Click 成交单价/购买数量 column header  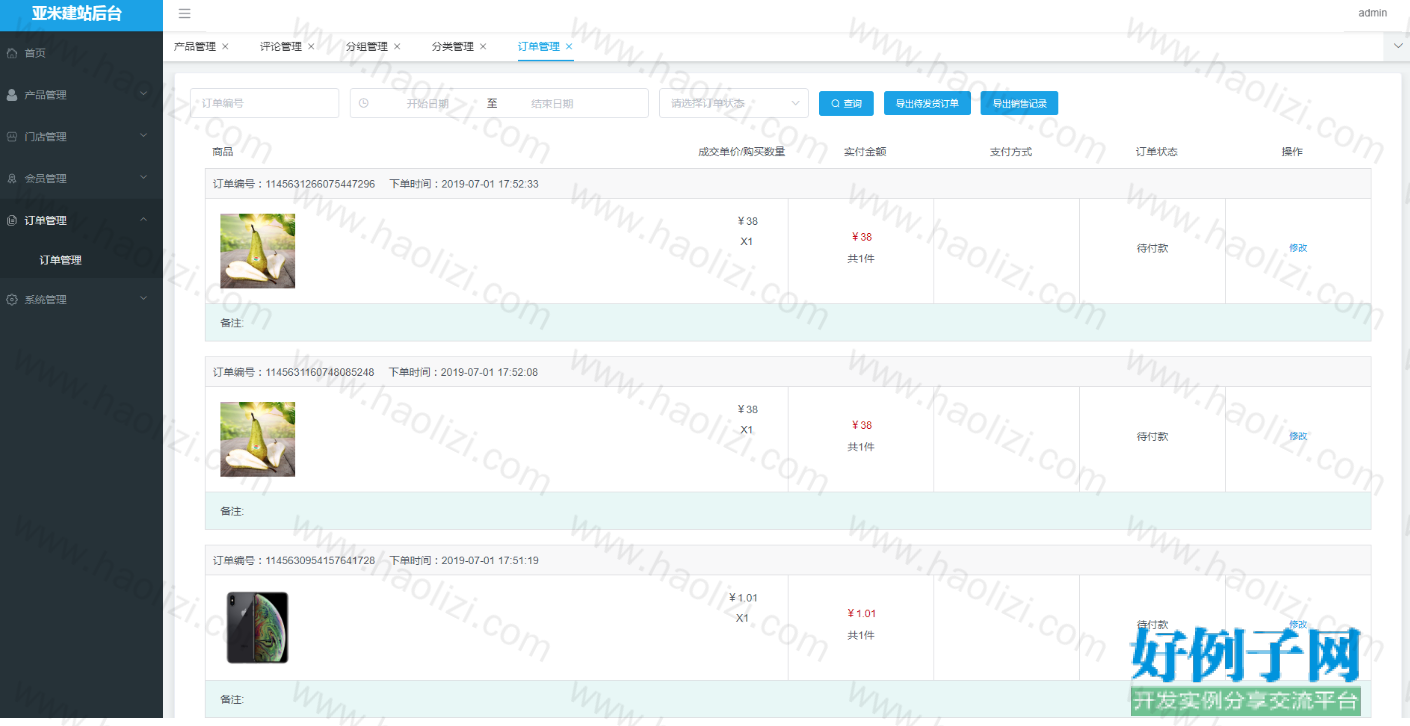tap(742, 152)
